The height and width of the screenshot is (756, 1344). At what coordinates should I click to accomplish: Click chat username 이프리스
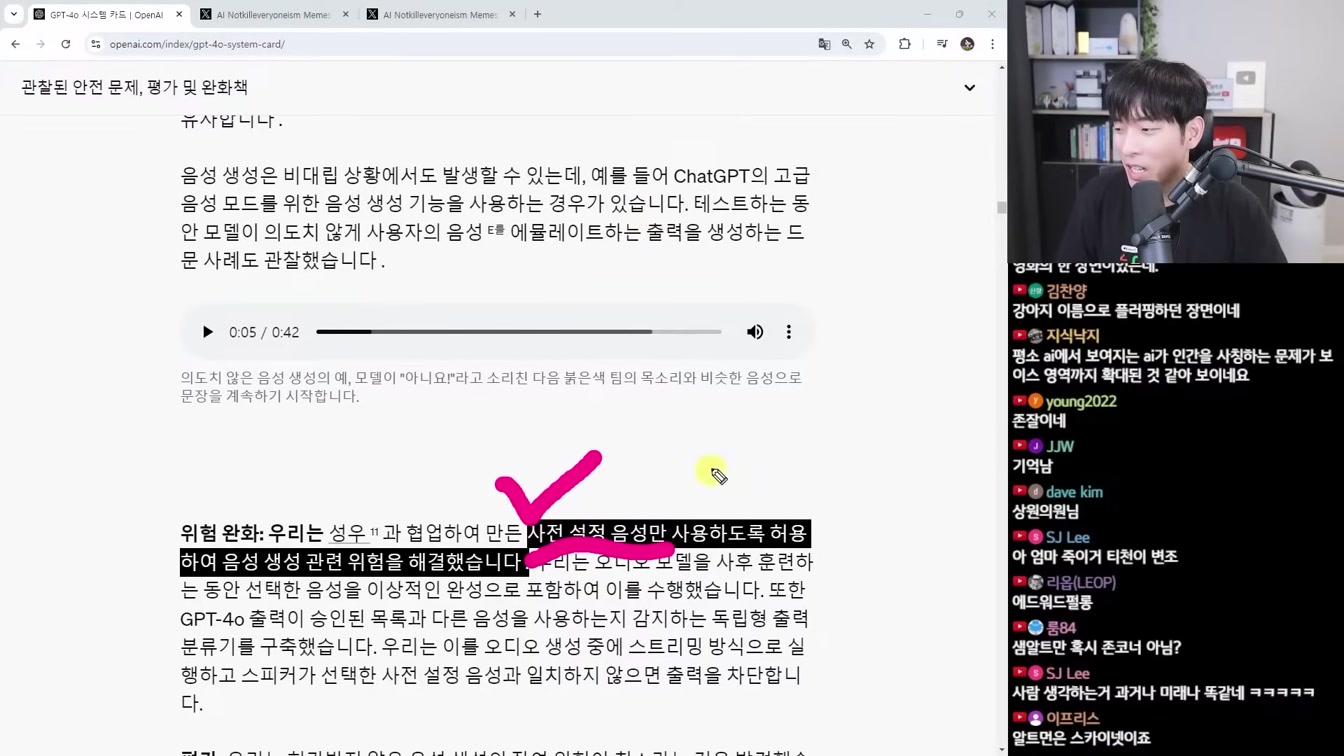[1073, 719]
